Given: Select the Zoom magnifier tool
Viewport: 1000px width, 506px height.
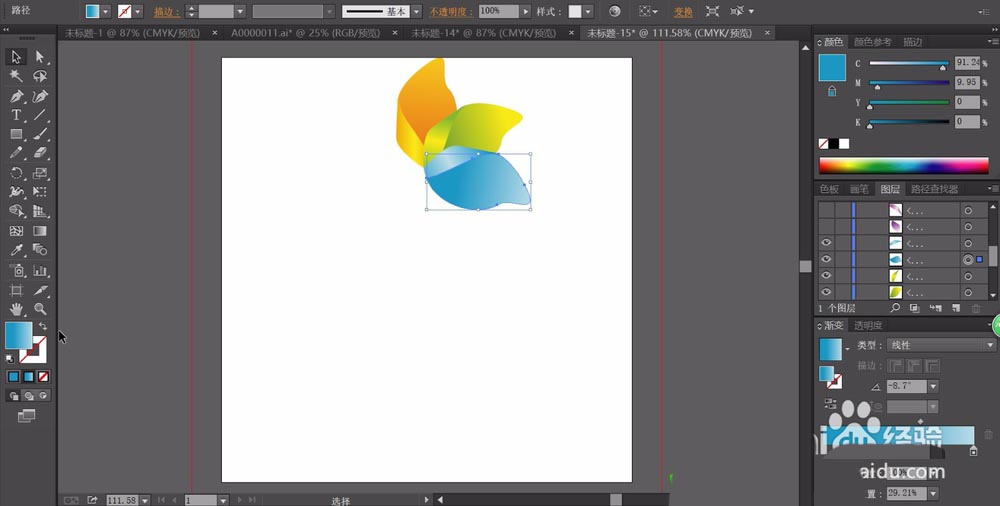Looking at the screenshot, I should pos(40,309).
